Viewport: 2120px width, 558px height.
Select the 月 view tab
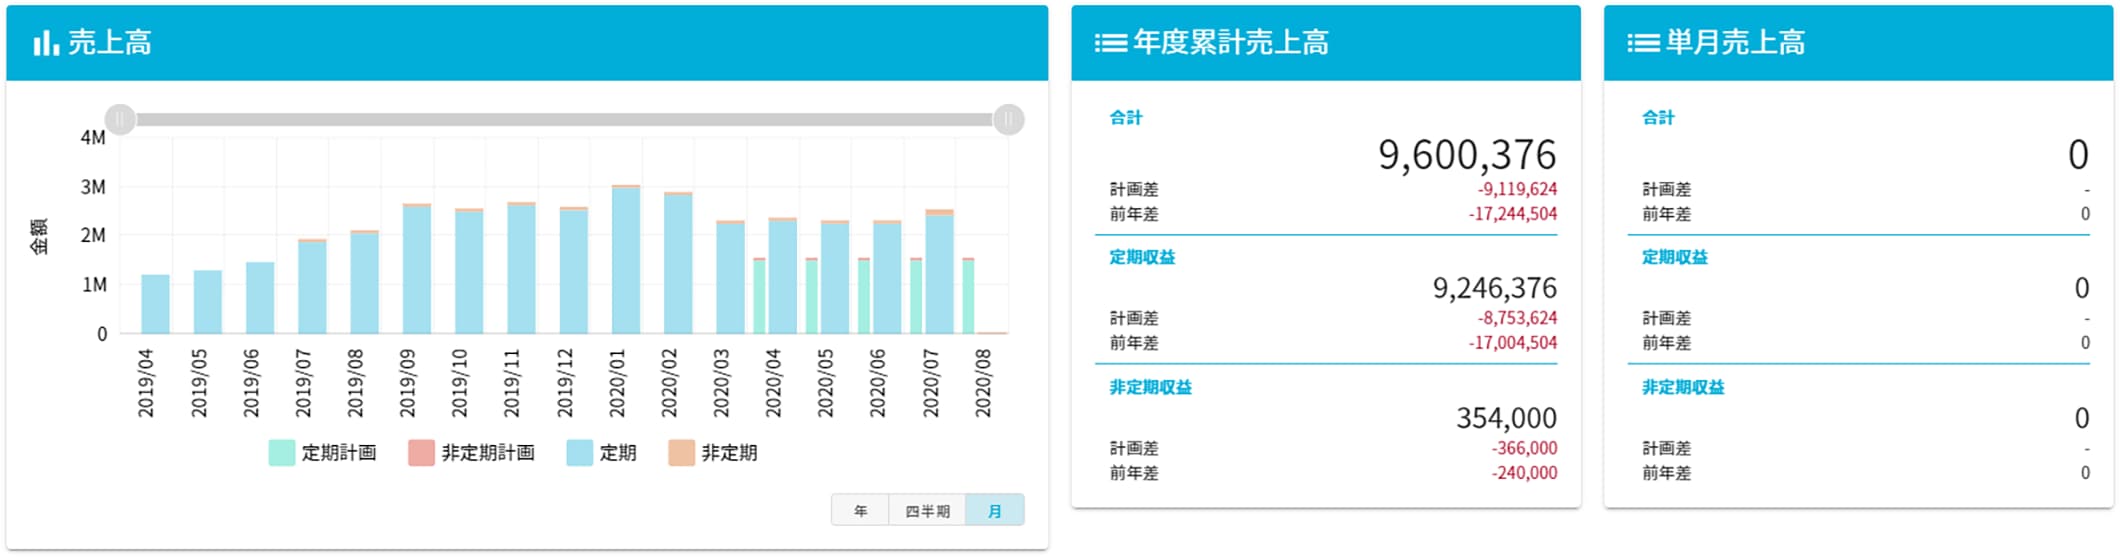(x=994, y=510)
